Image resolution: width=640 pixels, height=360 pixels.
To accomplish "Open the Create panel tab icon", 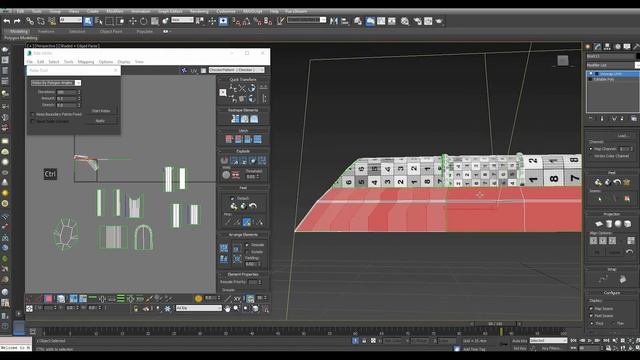I will [588, 47].
